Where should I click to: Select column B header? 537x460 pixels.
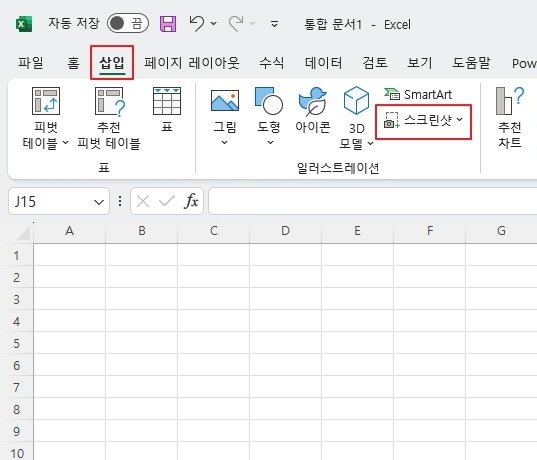pos(142,231)
